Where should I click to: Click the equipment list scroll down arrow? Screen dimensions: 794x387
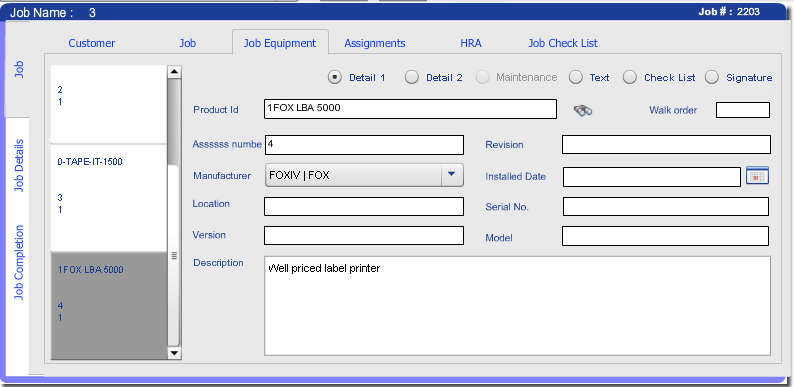[174, 353]
